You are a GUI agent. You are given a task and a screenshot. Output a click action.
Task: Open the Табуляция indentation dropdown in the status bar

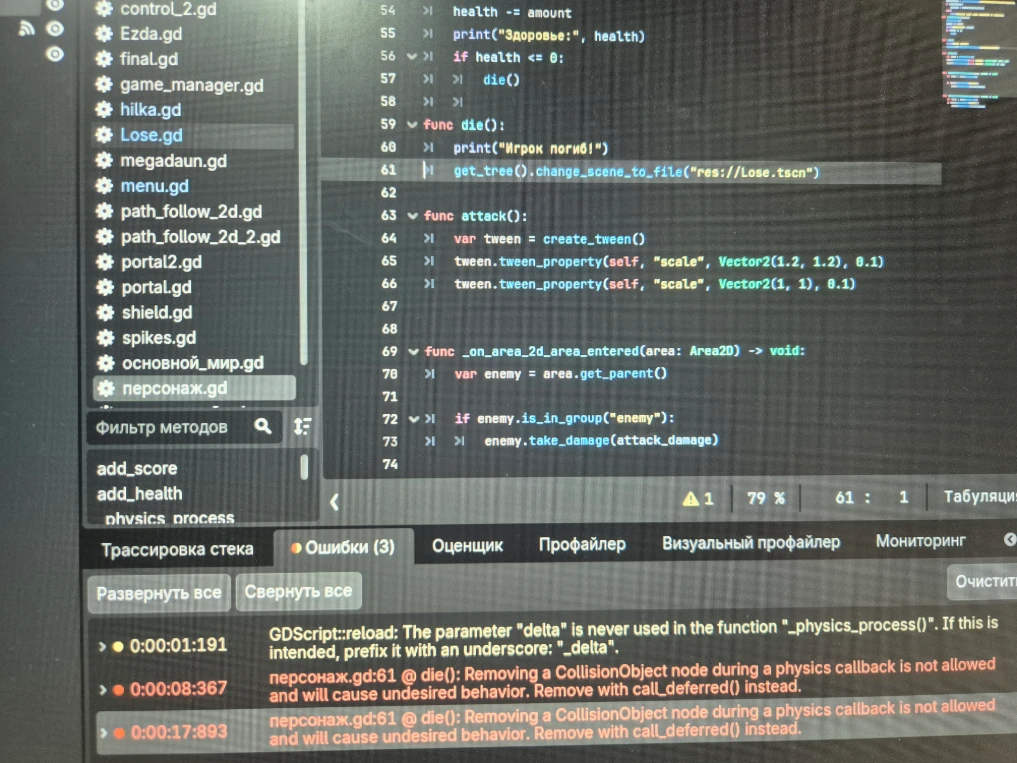point(979,496)
